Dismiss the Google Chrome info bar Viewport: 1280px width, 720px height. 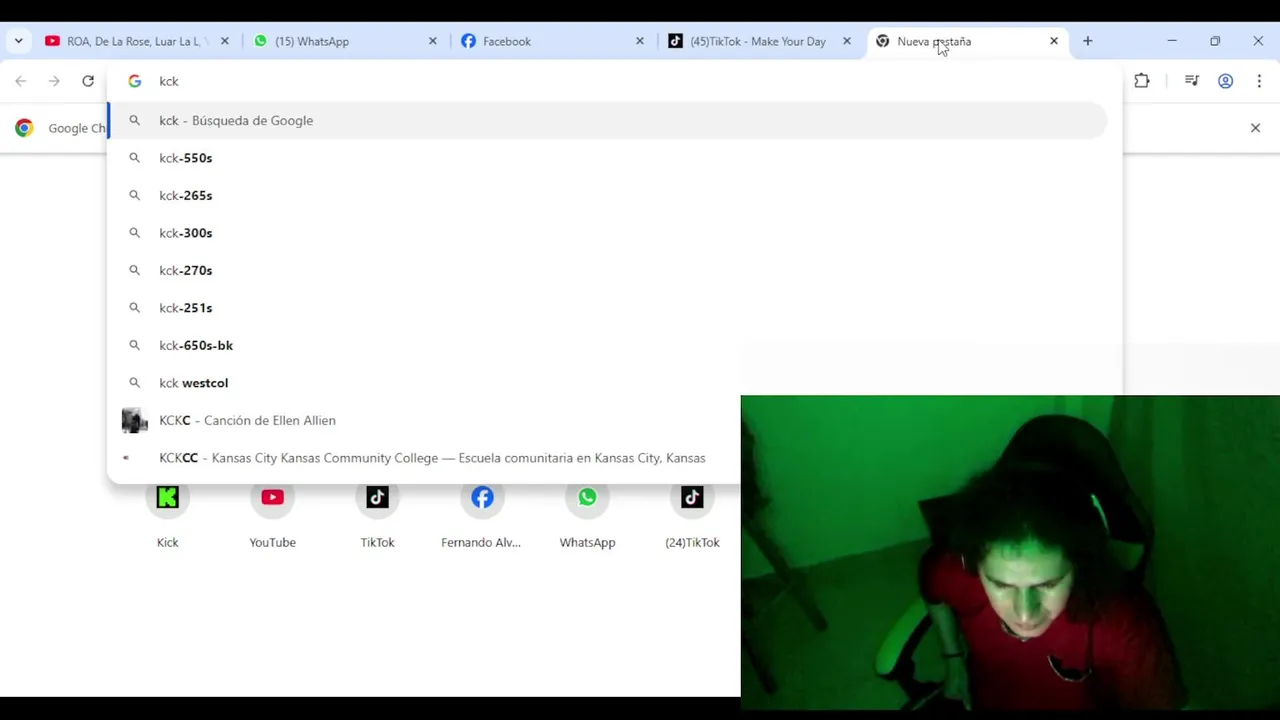[x=1255, y=128]
